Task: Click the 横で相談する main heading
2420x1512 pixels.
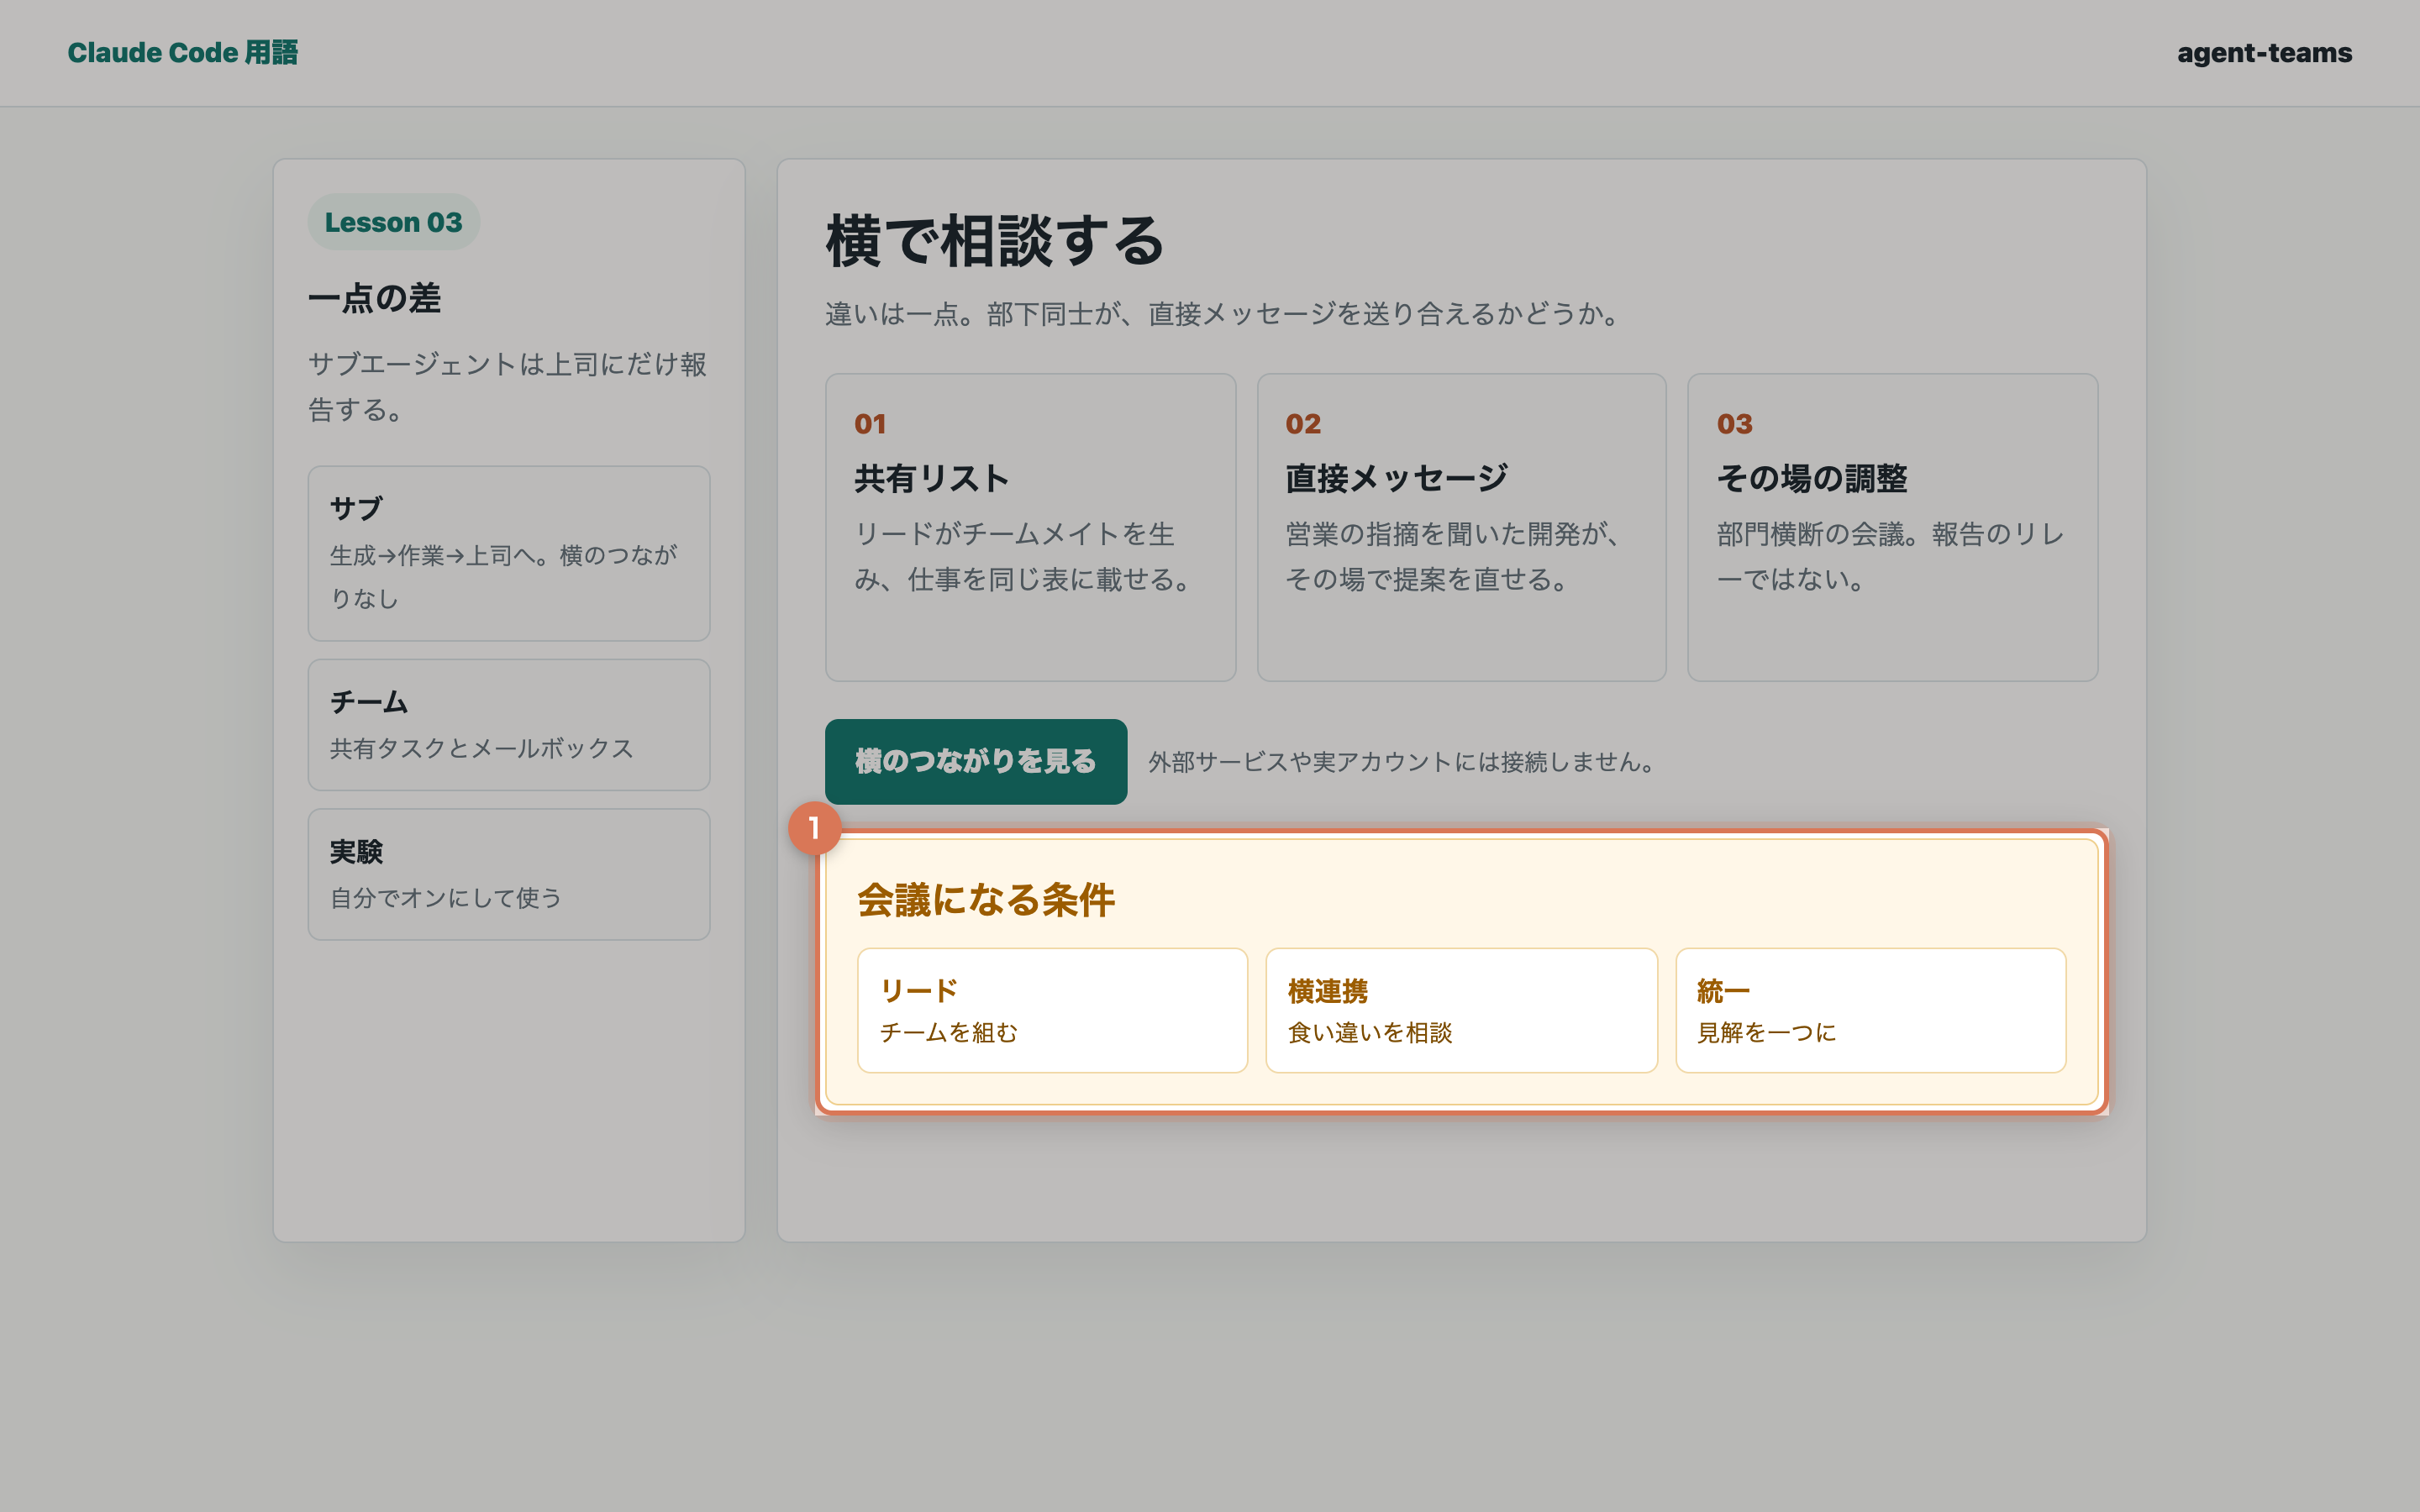Action: click(x=995, y=241)
